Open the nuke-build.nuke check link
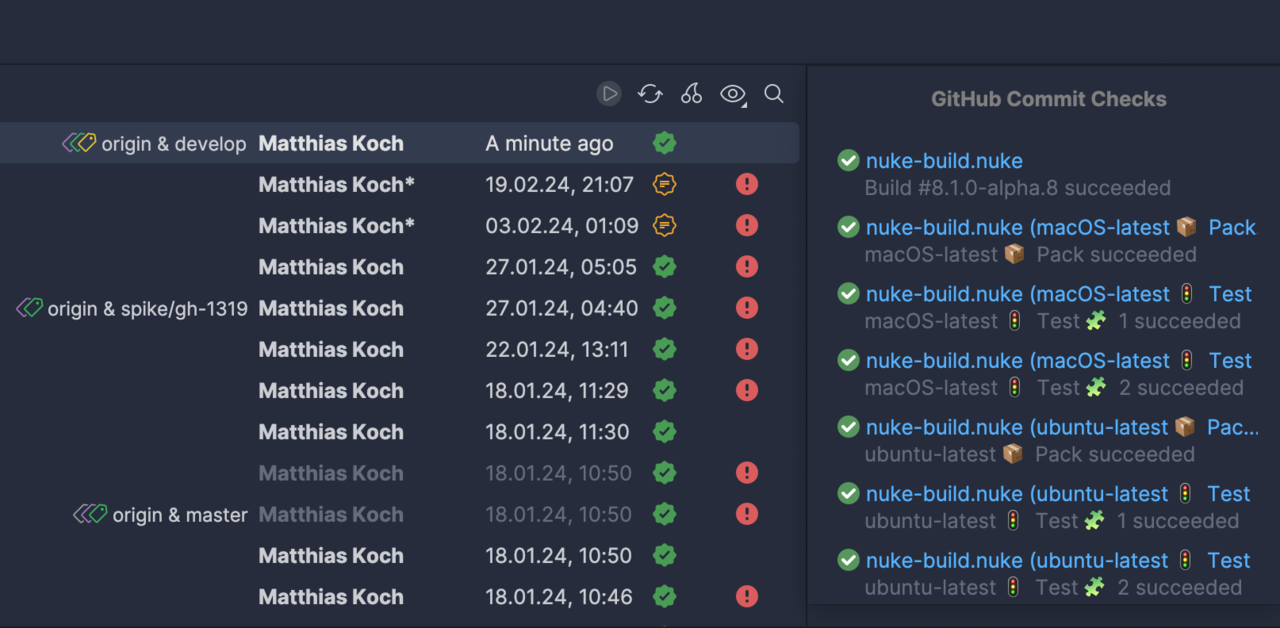The width and height of the screenshot is (1280, 628). (x=943, y=160)
